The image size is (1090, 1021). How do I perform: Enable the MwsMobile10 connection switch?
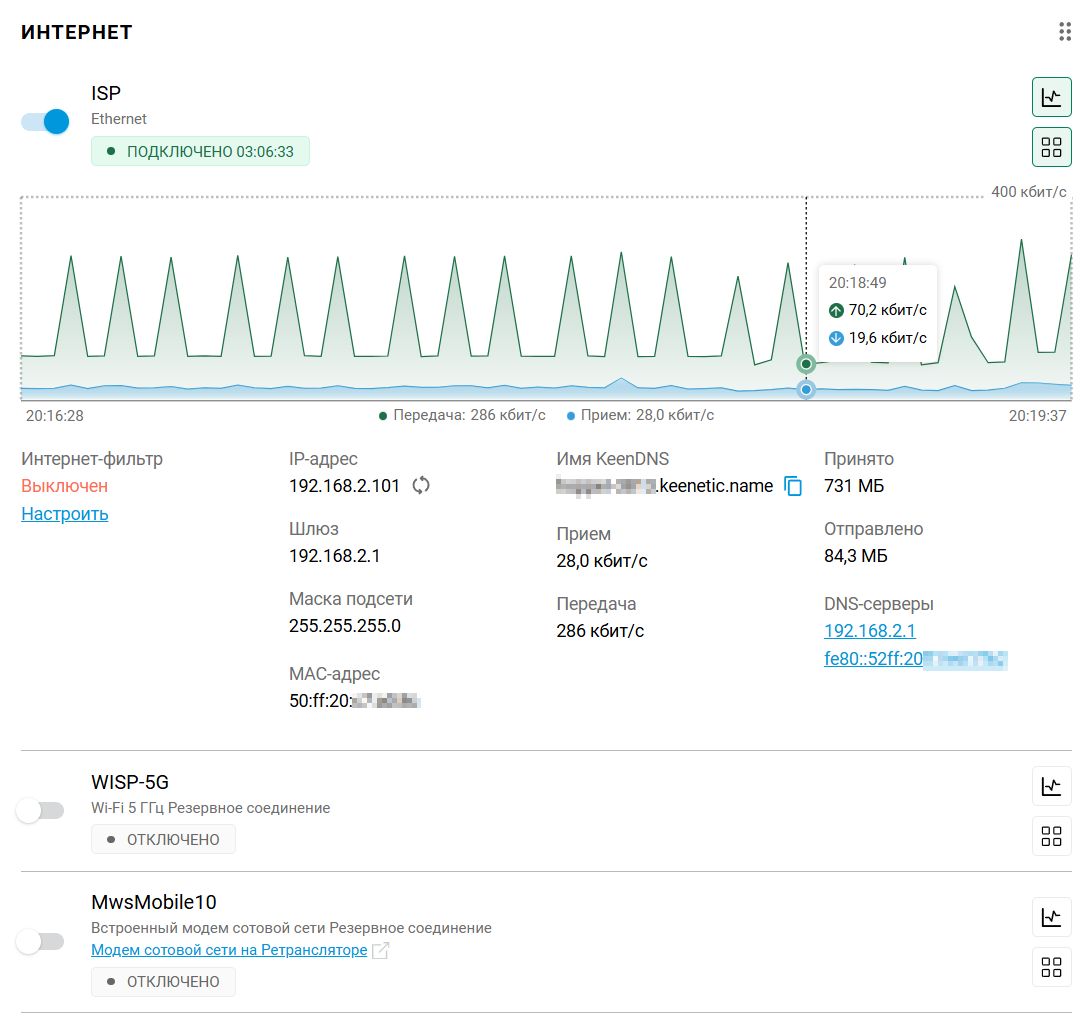(x=41, y=941)
